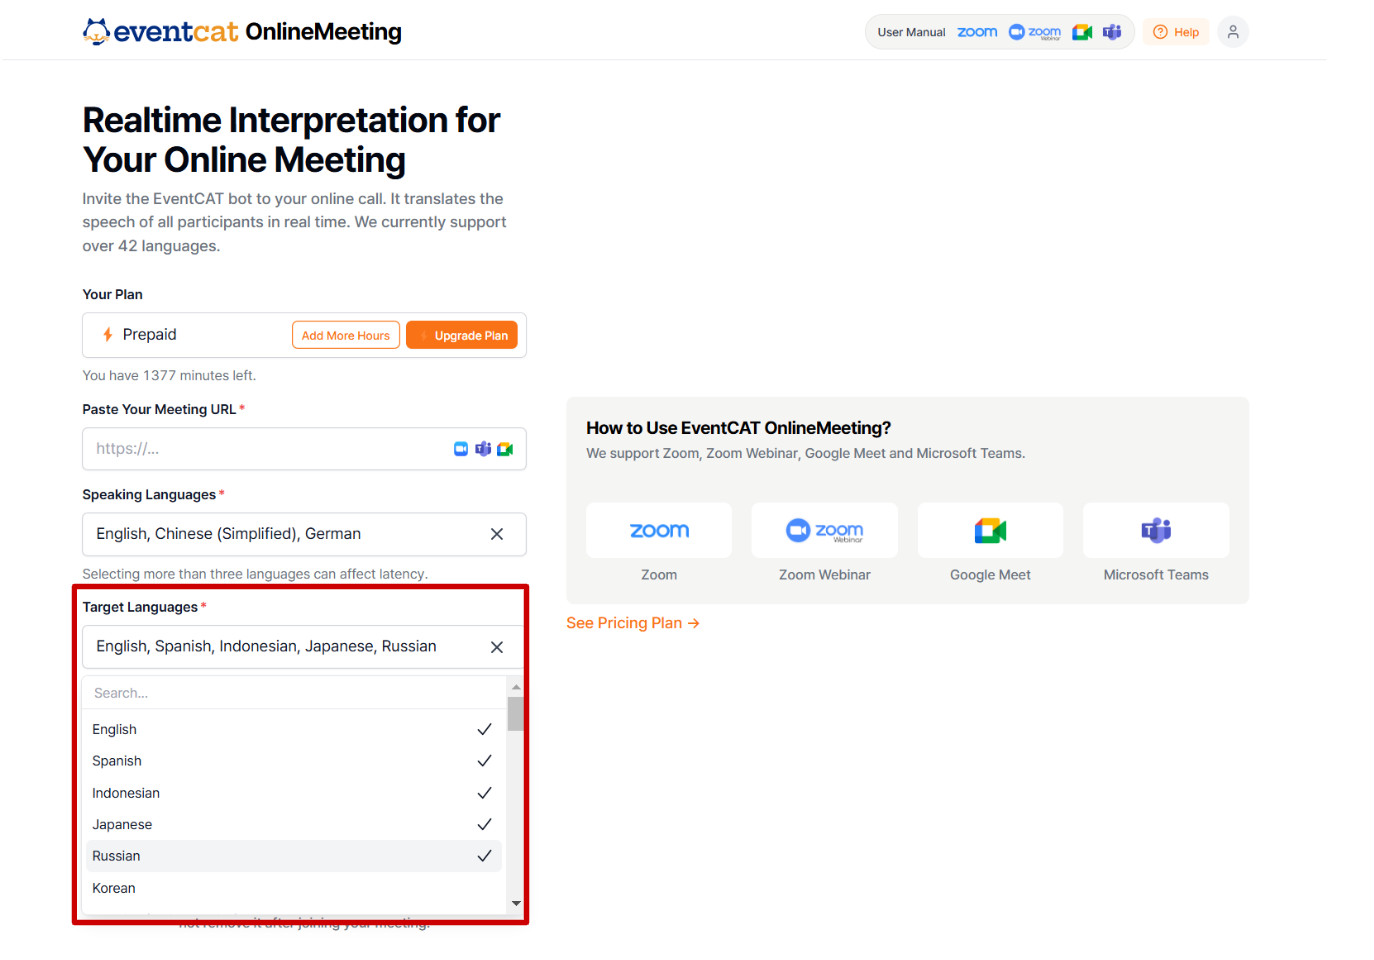
Task: Deselect Spanish in target languages list
Action: [293, 761]
